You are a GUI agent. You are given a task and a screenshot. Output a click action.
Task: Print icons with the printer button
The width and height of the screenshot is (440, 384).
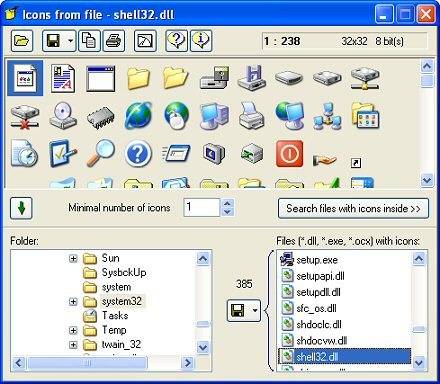pyautogui.click(x=114, y=41)
